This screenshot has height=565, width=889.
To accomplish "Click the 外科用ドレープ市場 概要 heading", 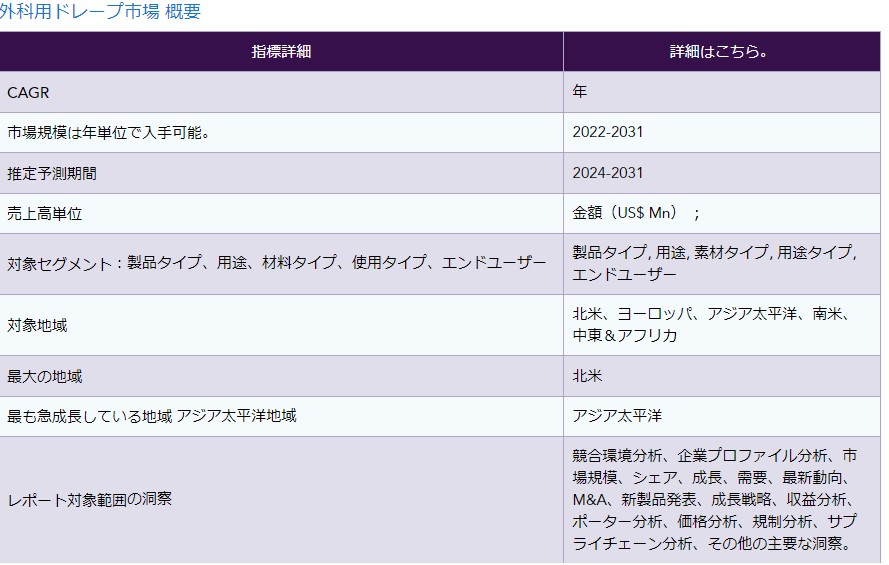I will [x=100, y=12].
